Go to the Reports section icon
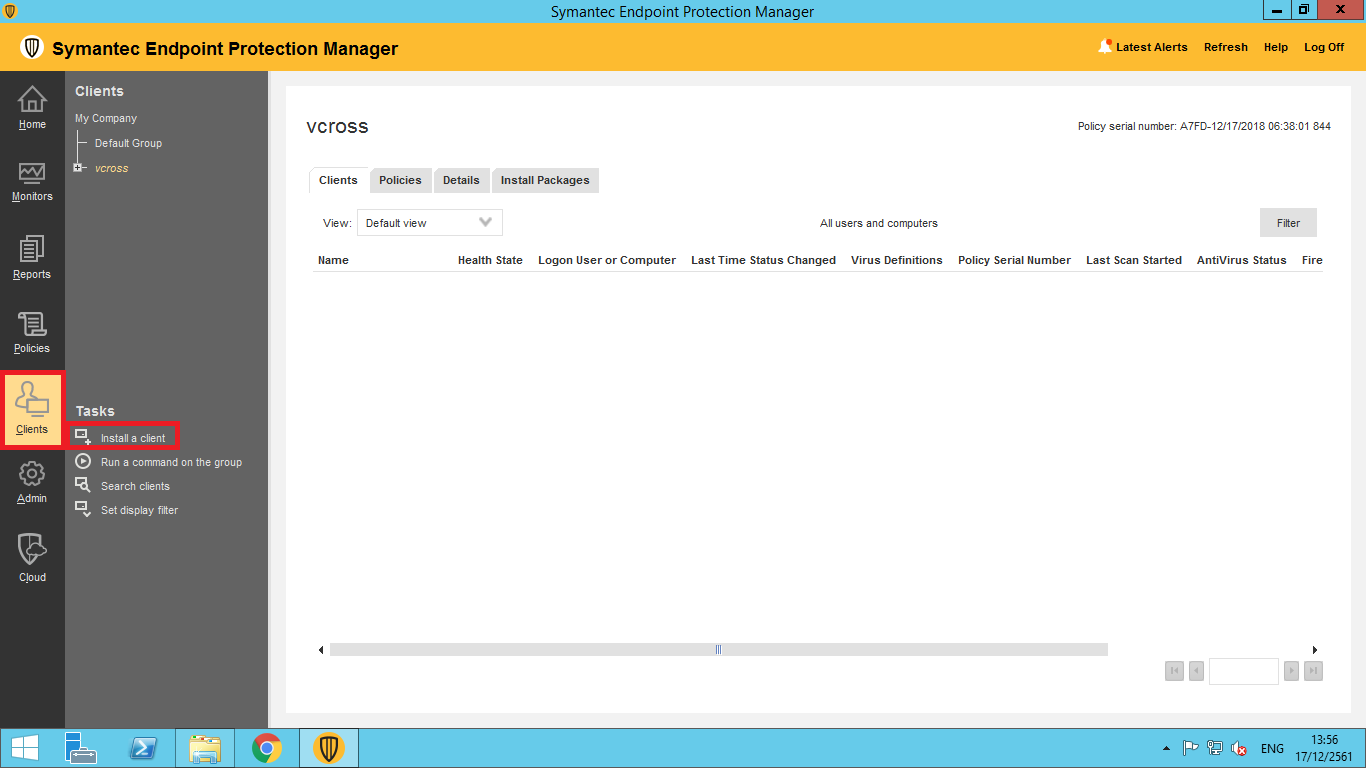The height and width of the screenshot is (768, 1366). (x=32, y=249)
